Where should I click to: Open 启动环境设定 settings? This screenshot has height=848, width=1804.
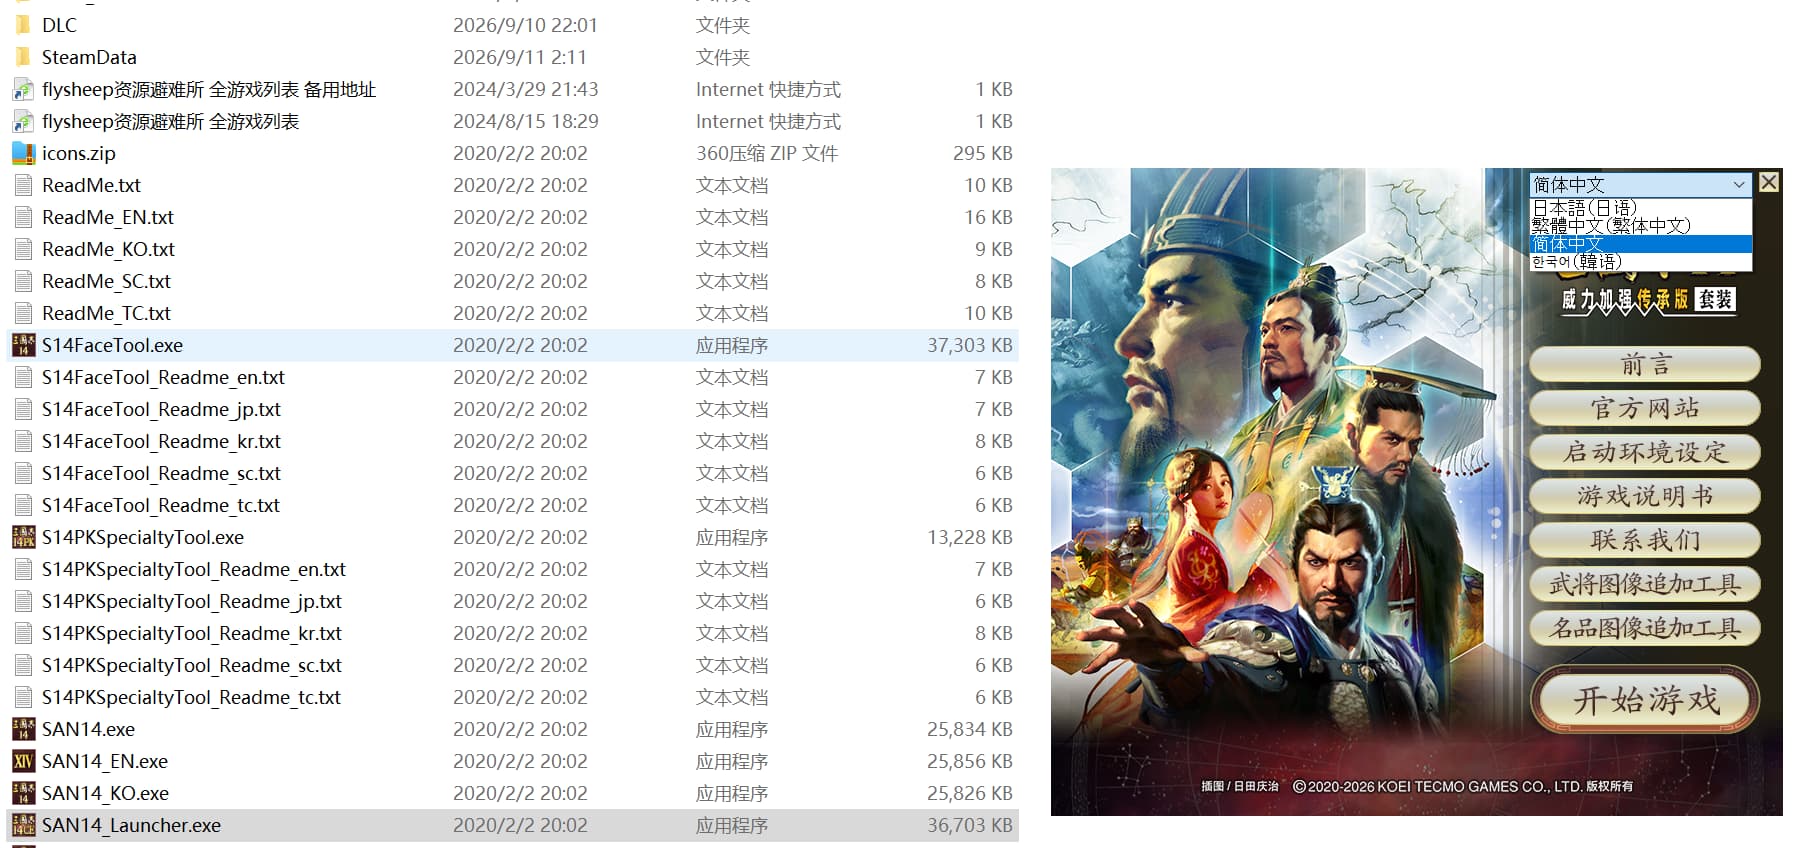pos(1645,452)
